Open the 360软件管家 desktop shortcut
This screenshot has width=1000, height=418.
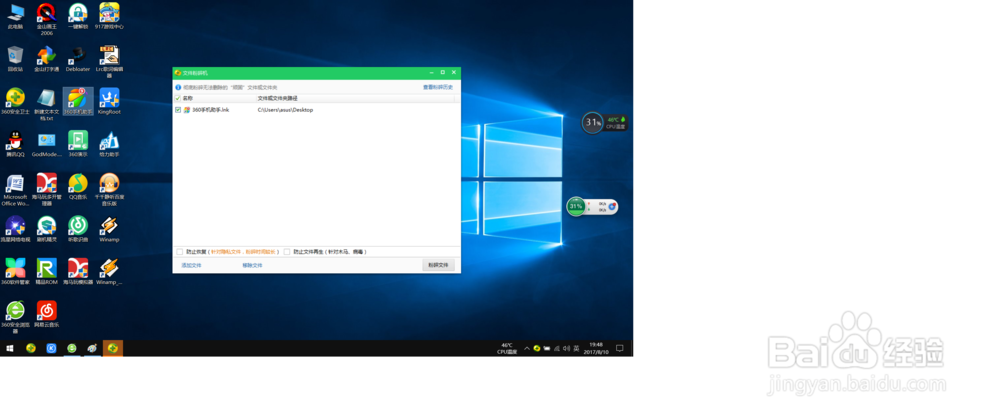point(15,271)
